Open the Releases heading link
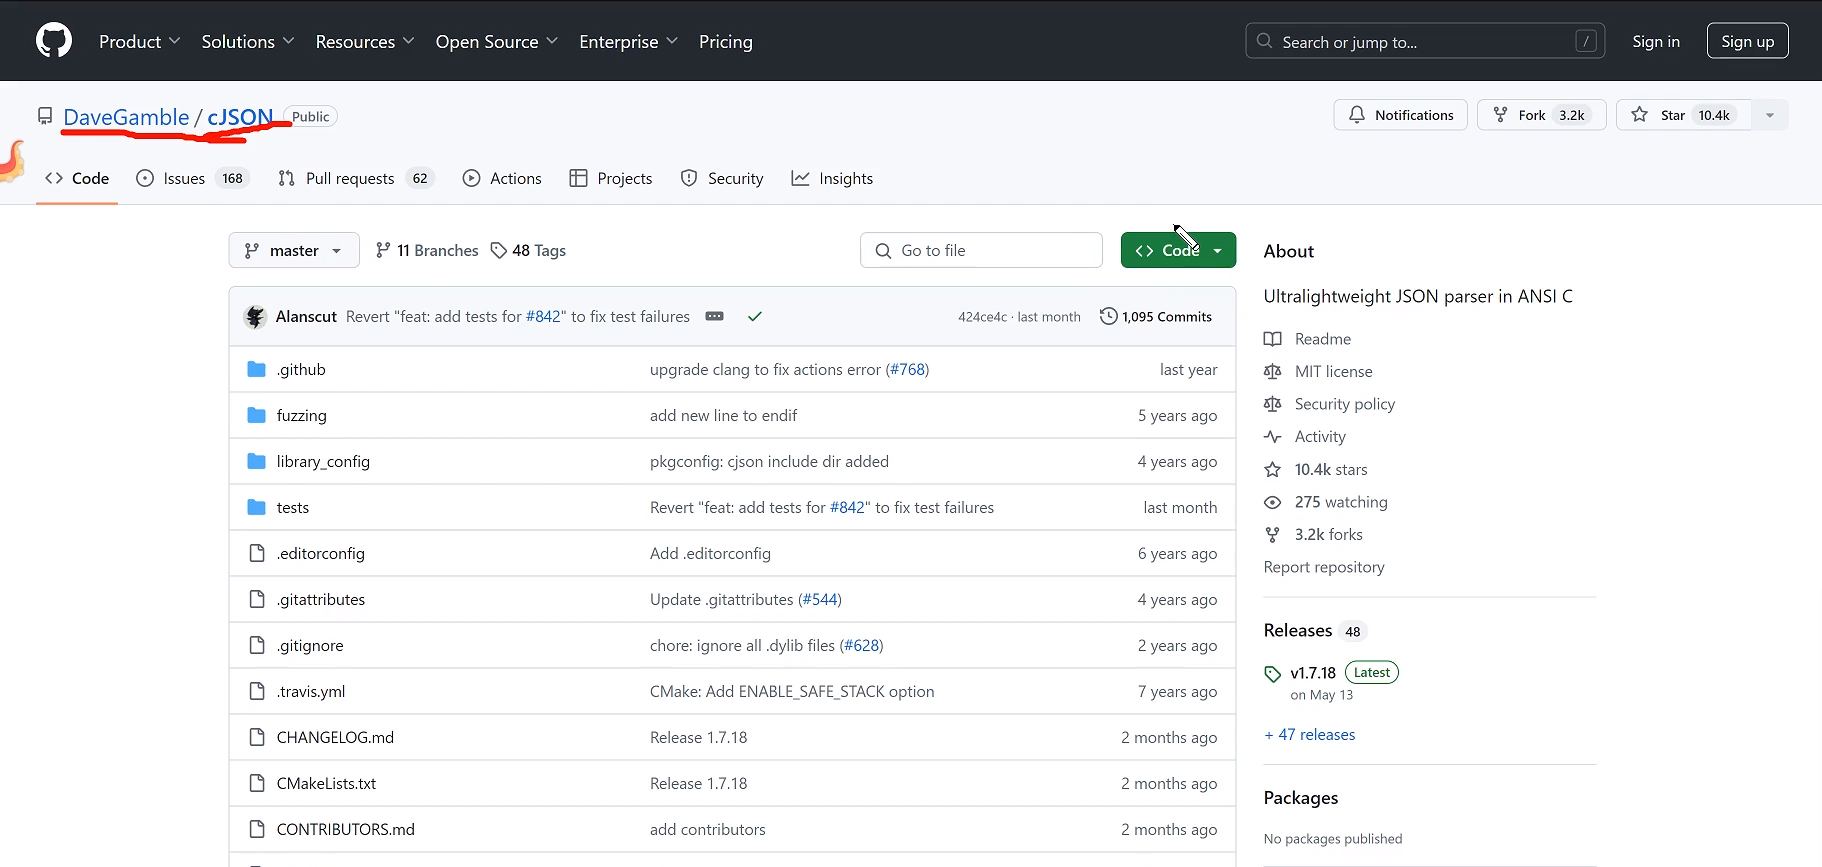Screen dimensions: 1822x867 pos(1298,630)
